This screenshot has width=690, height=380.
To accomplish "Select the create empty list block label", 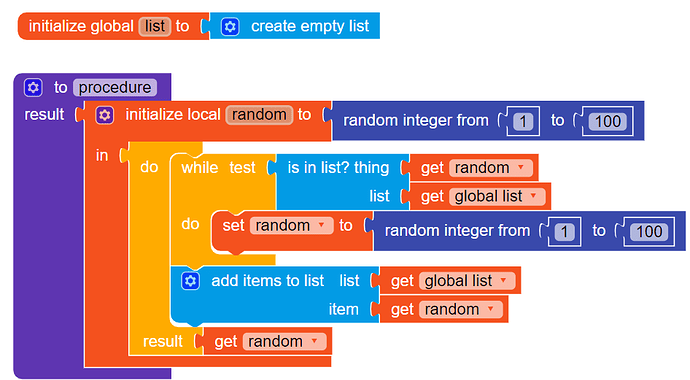I will pyautogui.click(x=310, y=26).
